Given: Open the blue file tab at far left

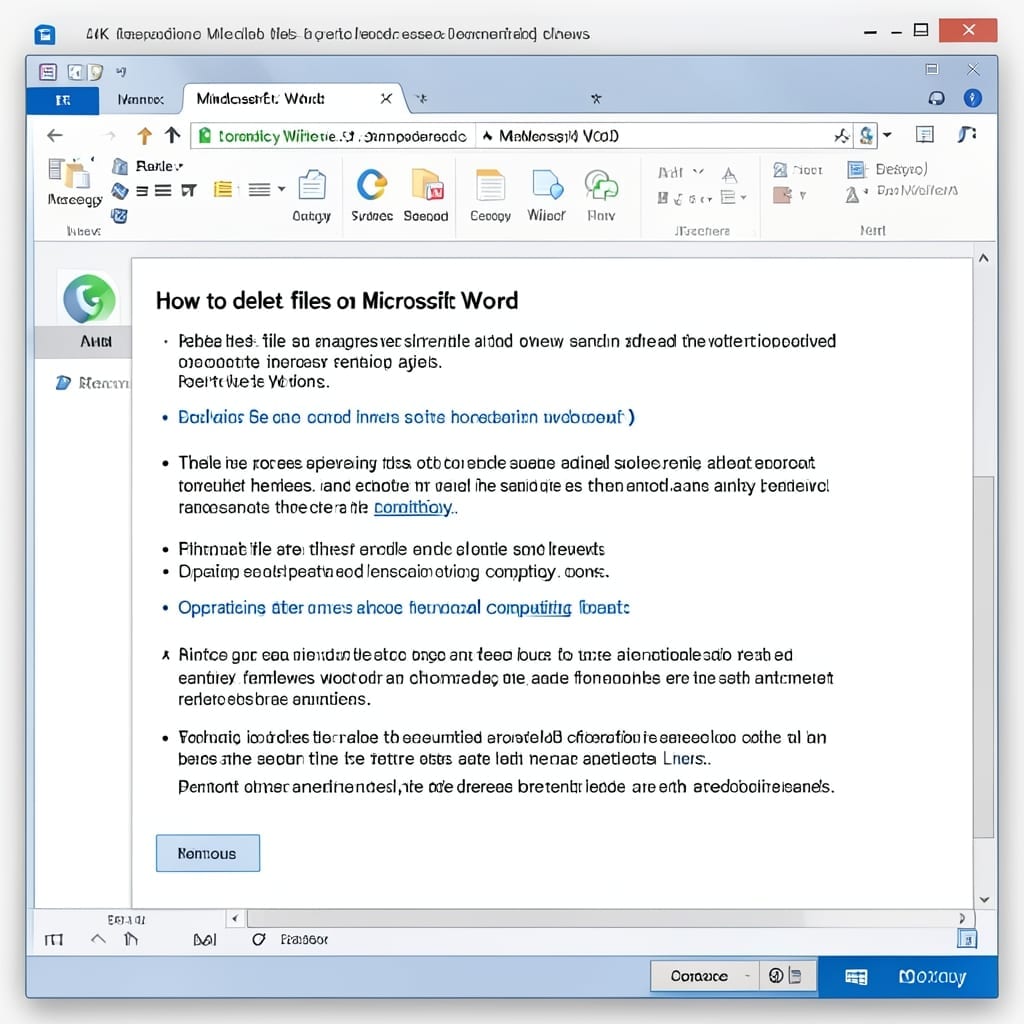Looking at the screenshot, I should click(x=63, y=101).
